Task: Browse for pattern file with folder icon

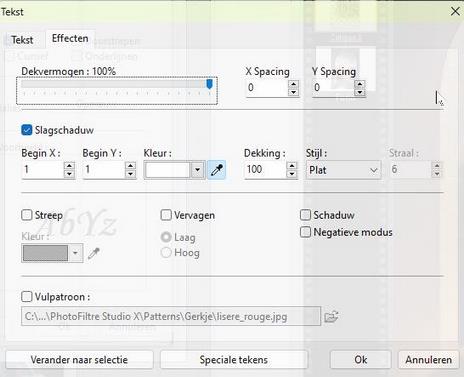Action: click(x=331, y=316)
